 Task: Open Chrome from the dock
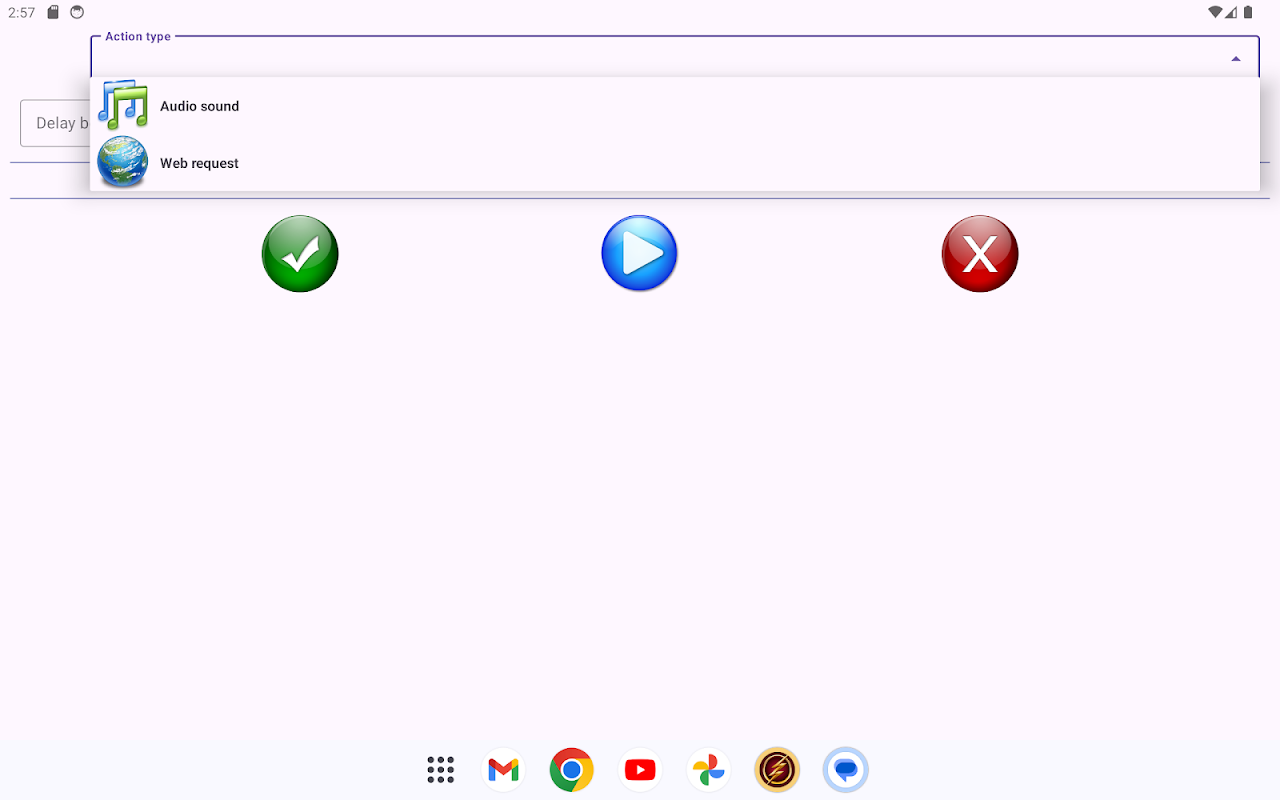572,770
